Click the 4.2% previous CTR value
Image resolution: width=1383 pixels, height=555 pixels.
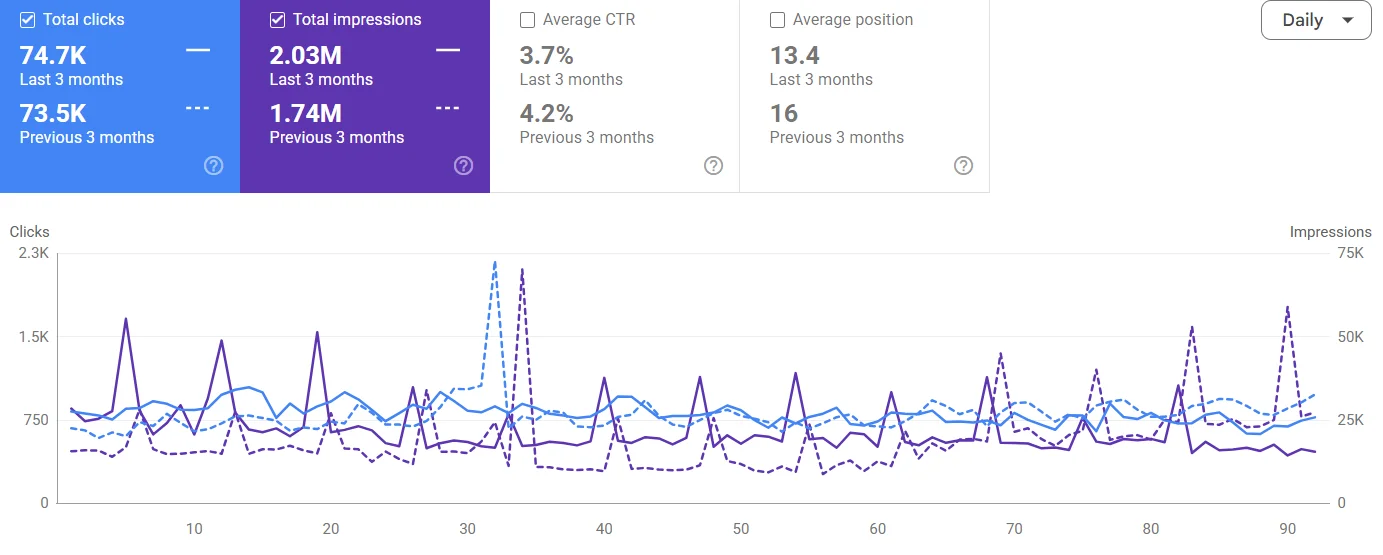tap(546, 113)
